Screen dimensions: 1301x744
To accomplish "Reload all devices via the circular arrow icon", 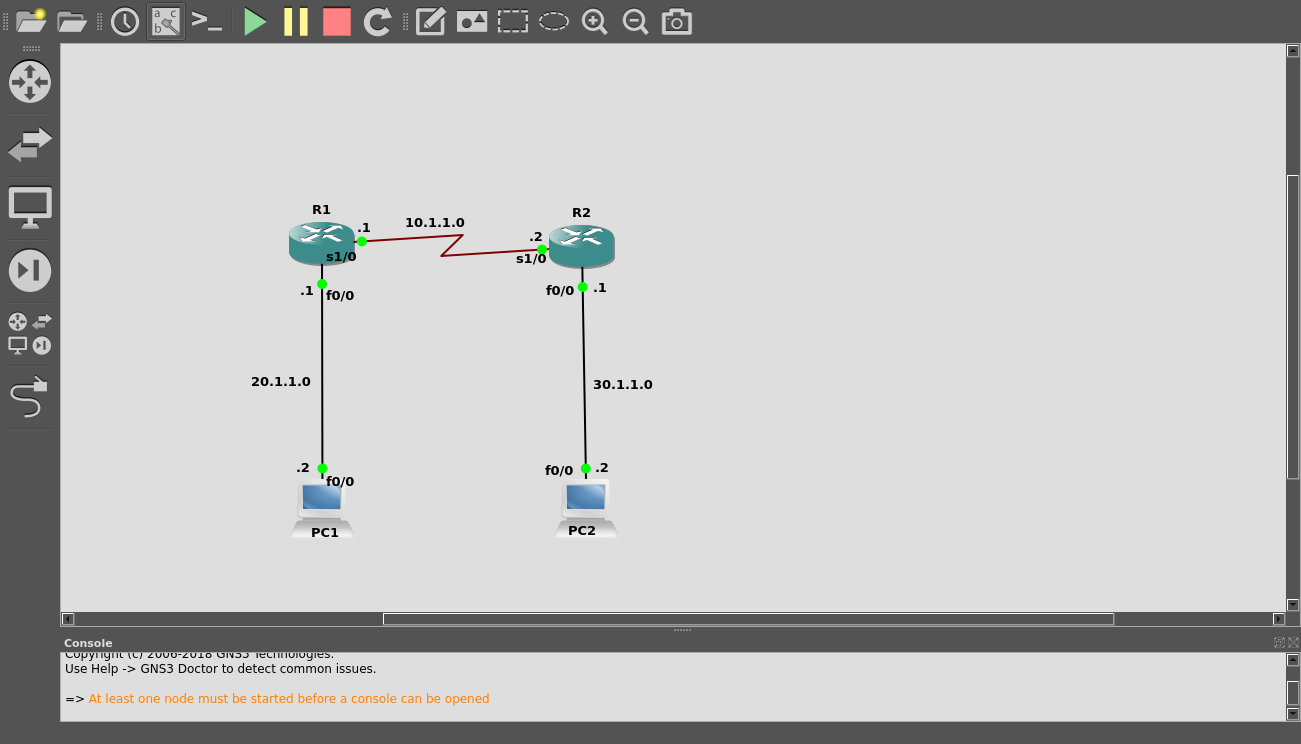I will coord(377,21).
